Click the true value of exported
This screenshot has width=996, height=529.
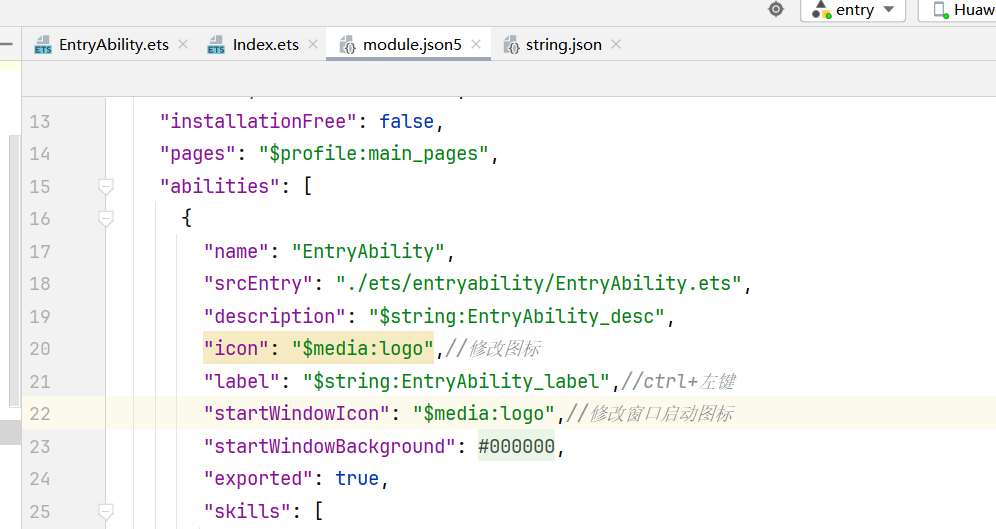pyautogui.click(x=357, y=479)
